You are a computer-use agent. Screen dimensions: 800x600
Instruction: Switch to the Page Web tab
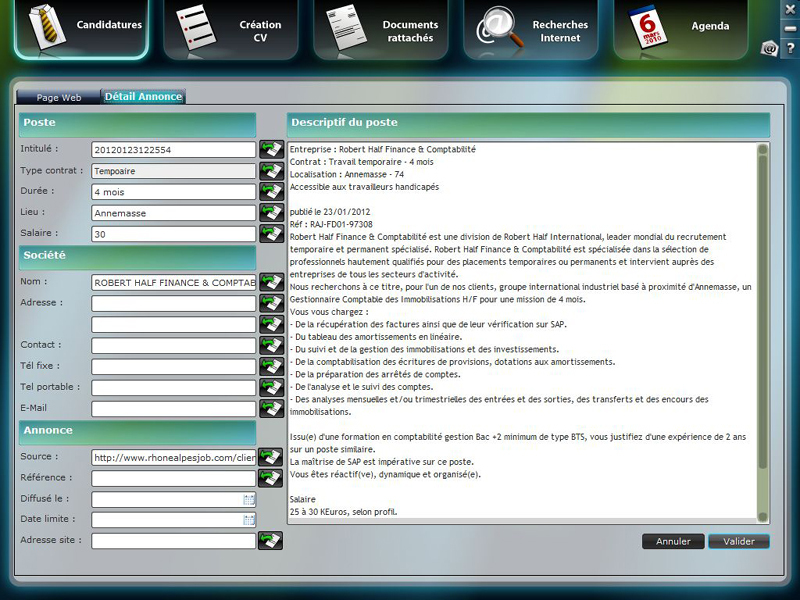(58, 97)
